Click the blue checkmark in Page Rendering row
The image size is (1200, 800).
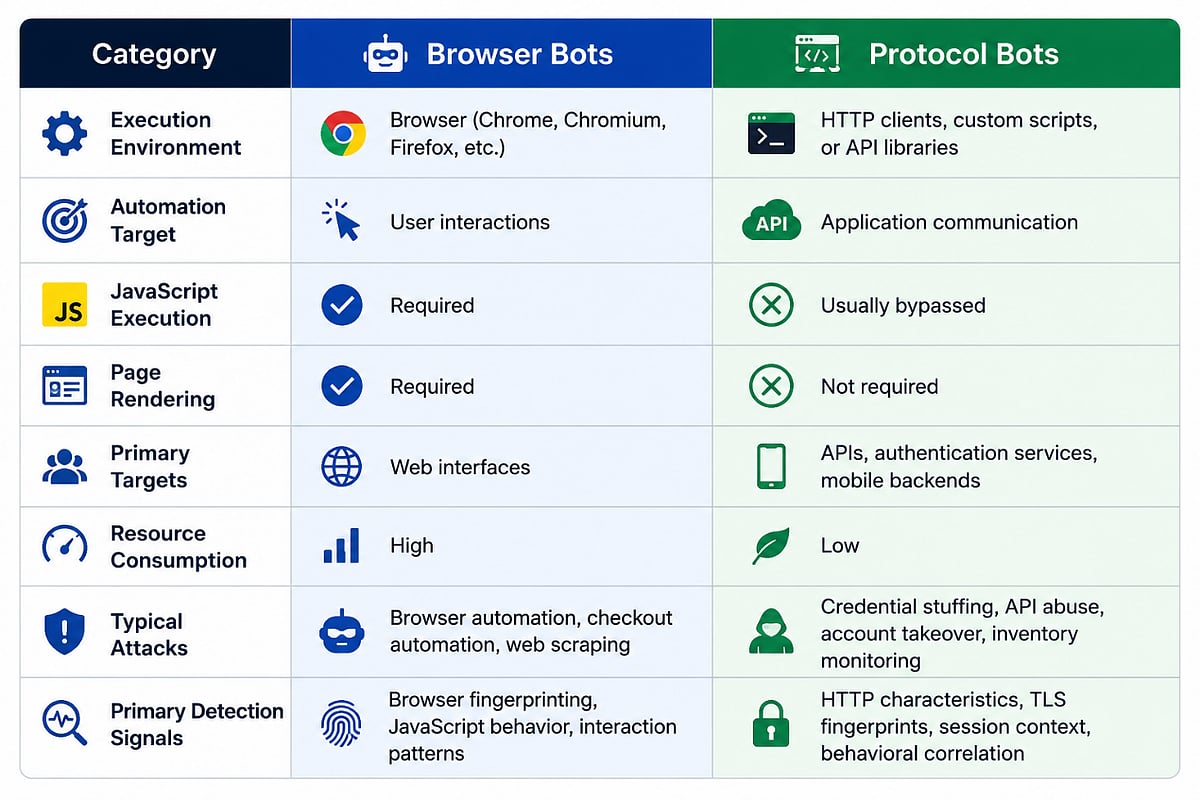point(342,386)
